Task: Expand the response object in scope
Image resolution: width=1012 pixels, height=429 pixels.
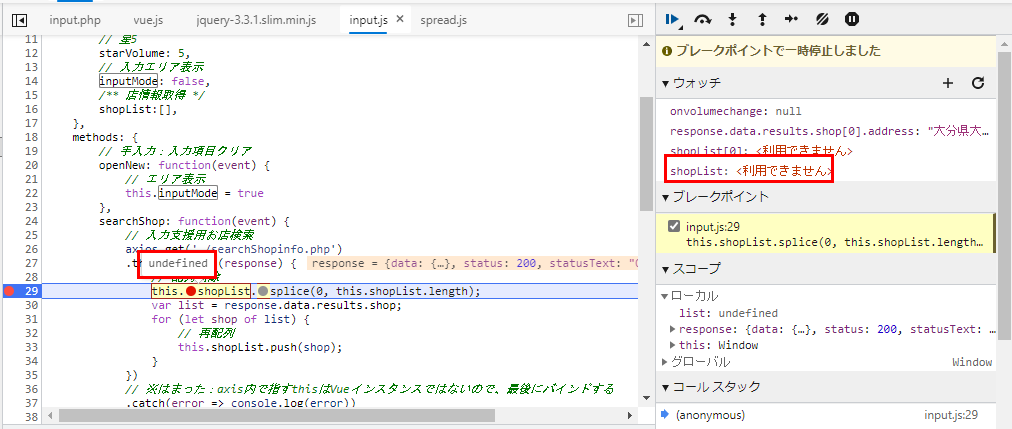Action: pos(672,329)
